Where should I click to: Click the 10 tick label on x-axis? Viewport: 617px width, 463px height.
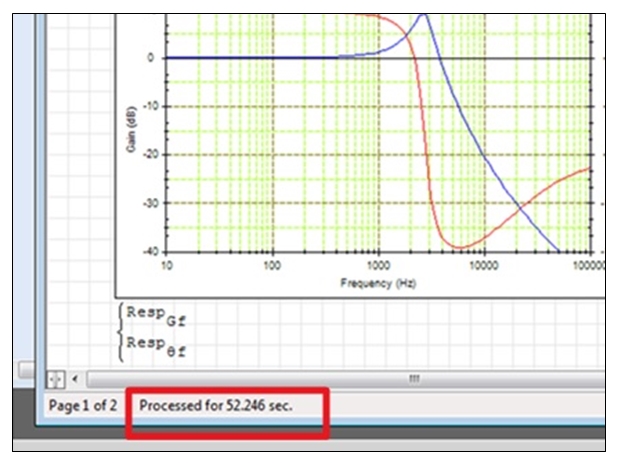click(x=167, y=267)
